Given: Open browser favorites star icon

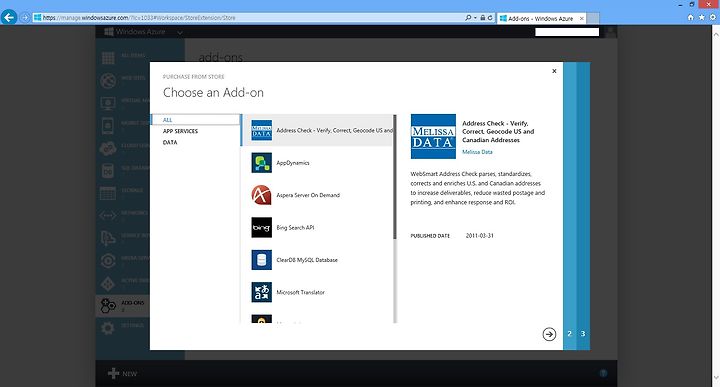Looking at the screenshot, I should [x=702, y=17].
